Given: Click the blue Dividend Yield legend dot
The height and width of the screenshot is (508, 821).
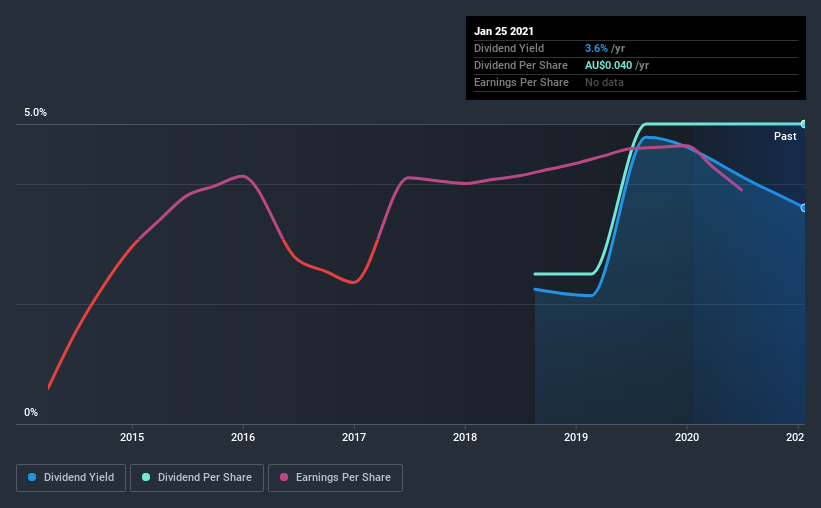Looking at the screenshot, I should 32,477.
